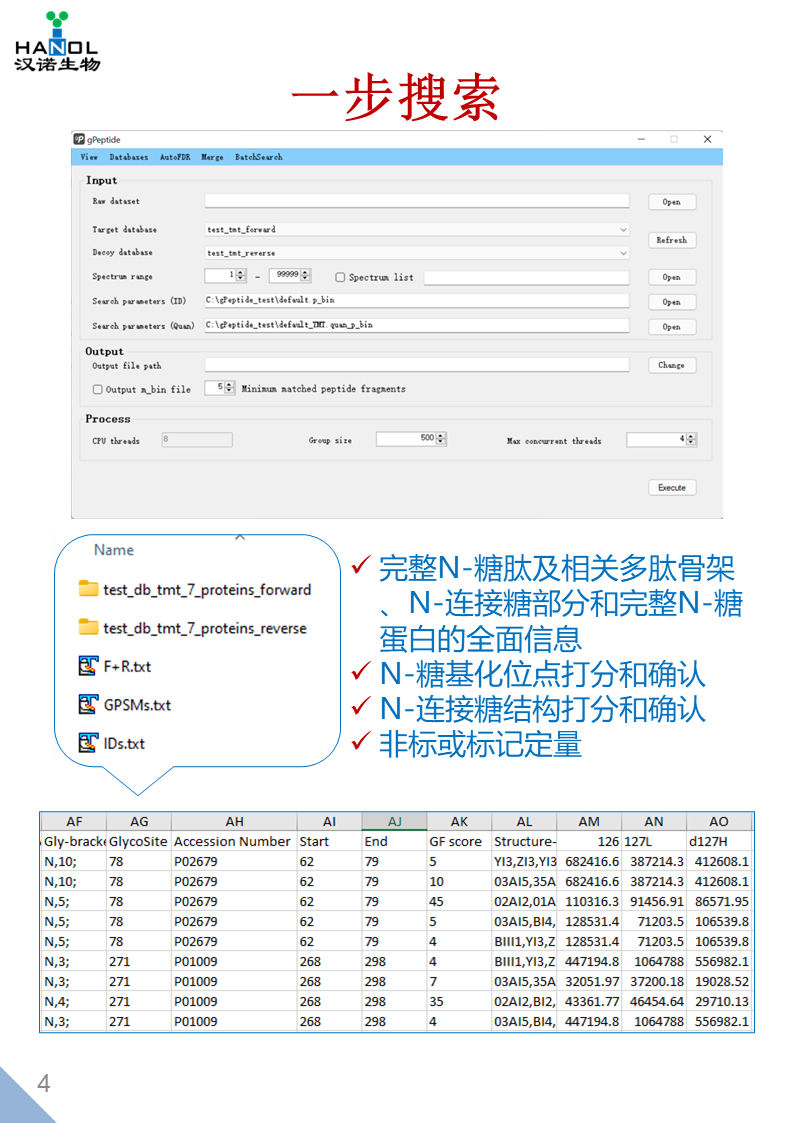Click the cell with GF score 45
Viewport: 794px width, 1123px height.
tap(459, 902)
